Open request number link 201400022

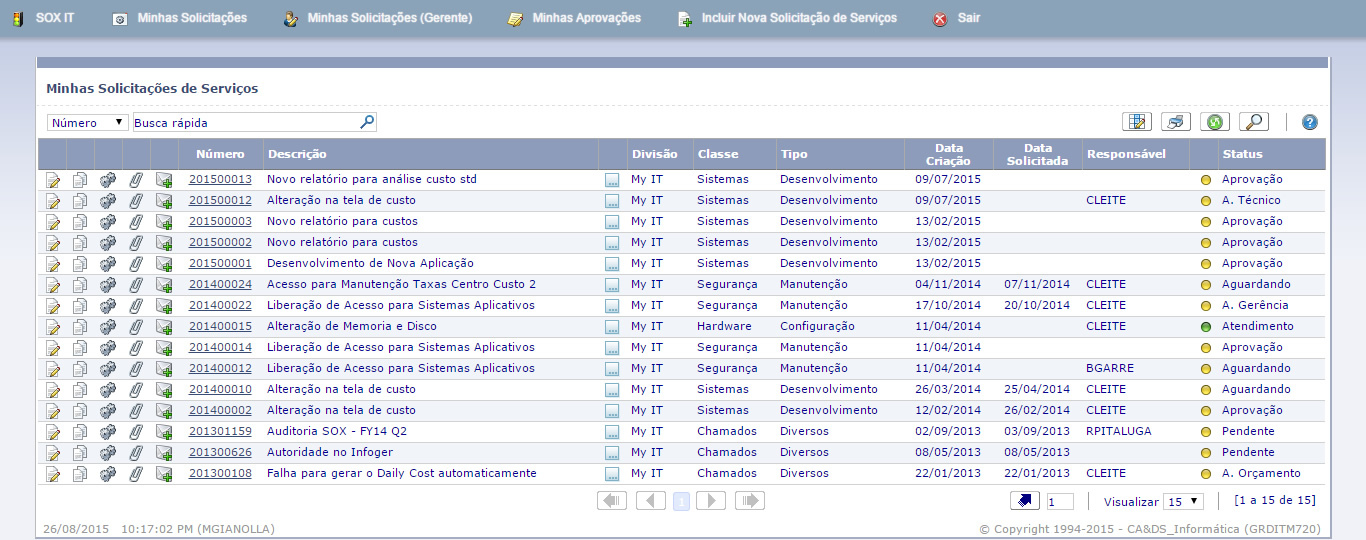coord(220,306)
